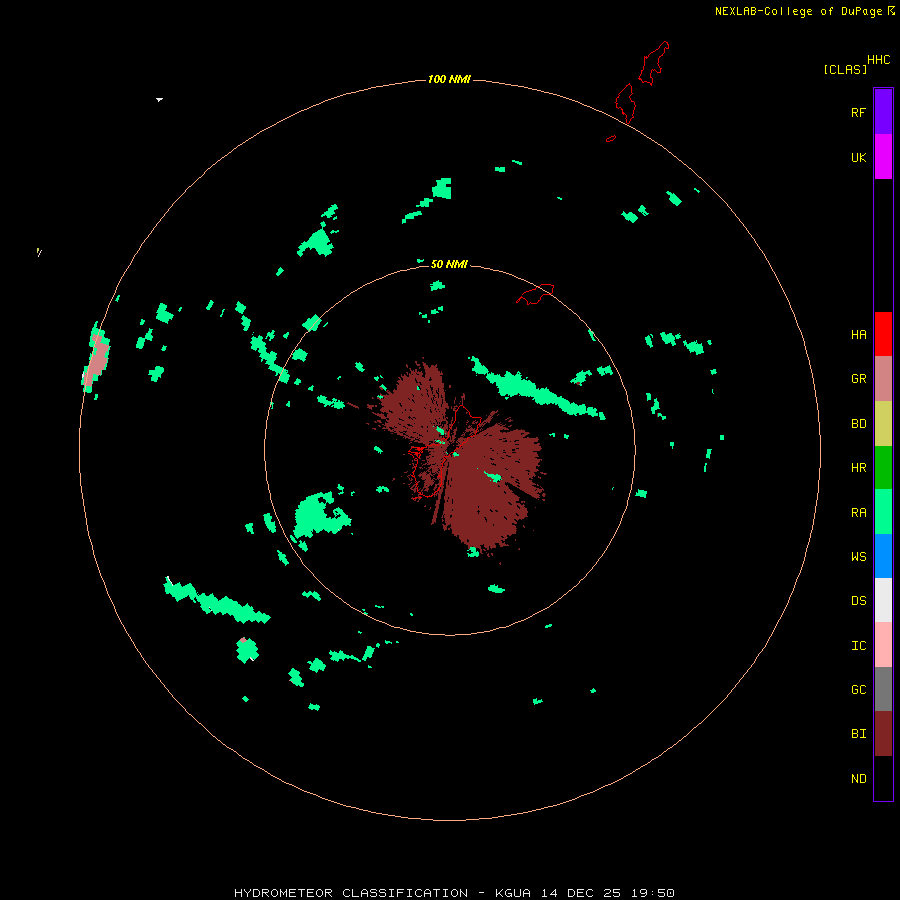Click the 'GR' legend label
The height and width of the screenshot is (900, 900).
pos(858,379)
